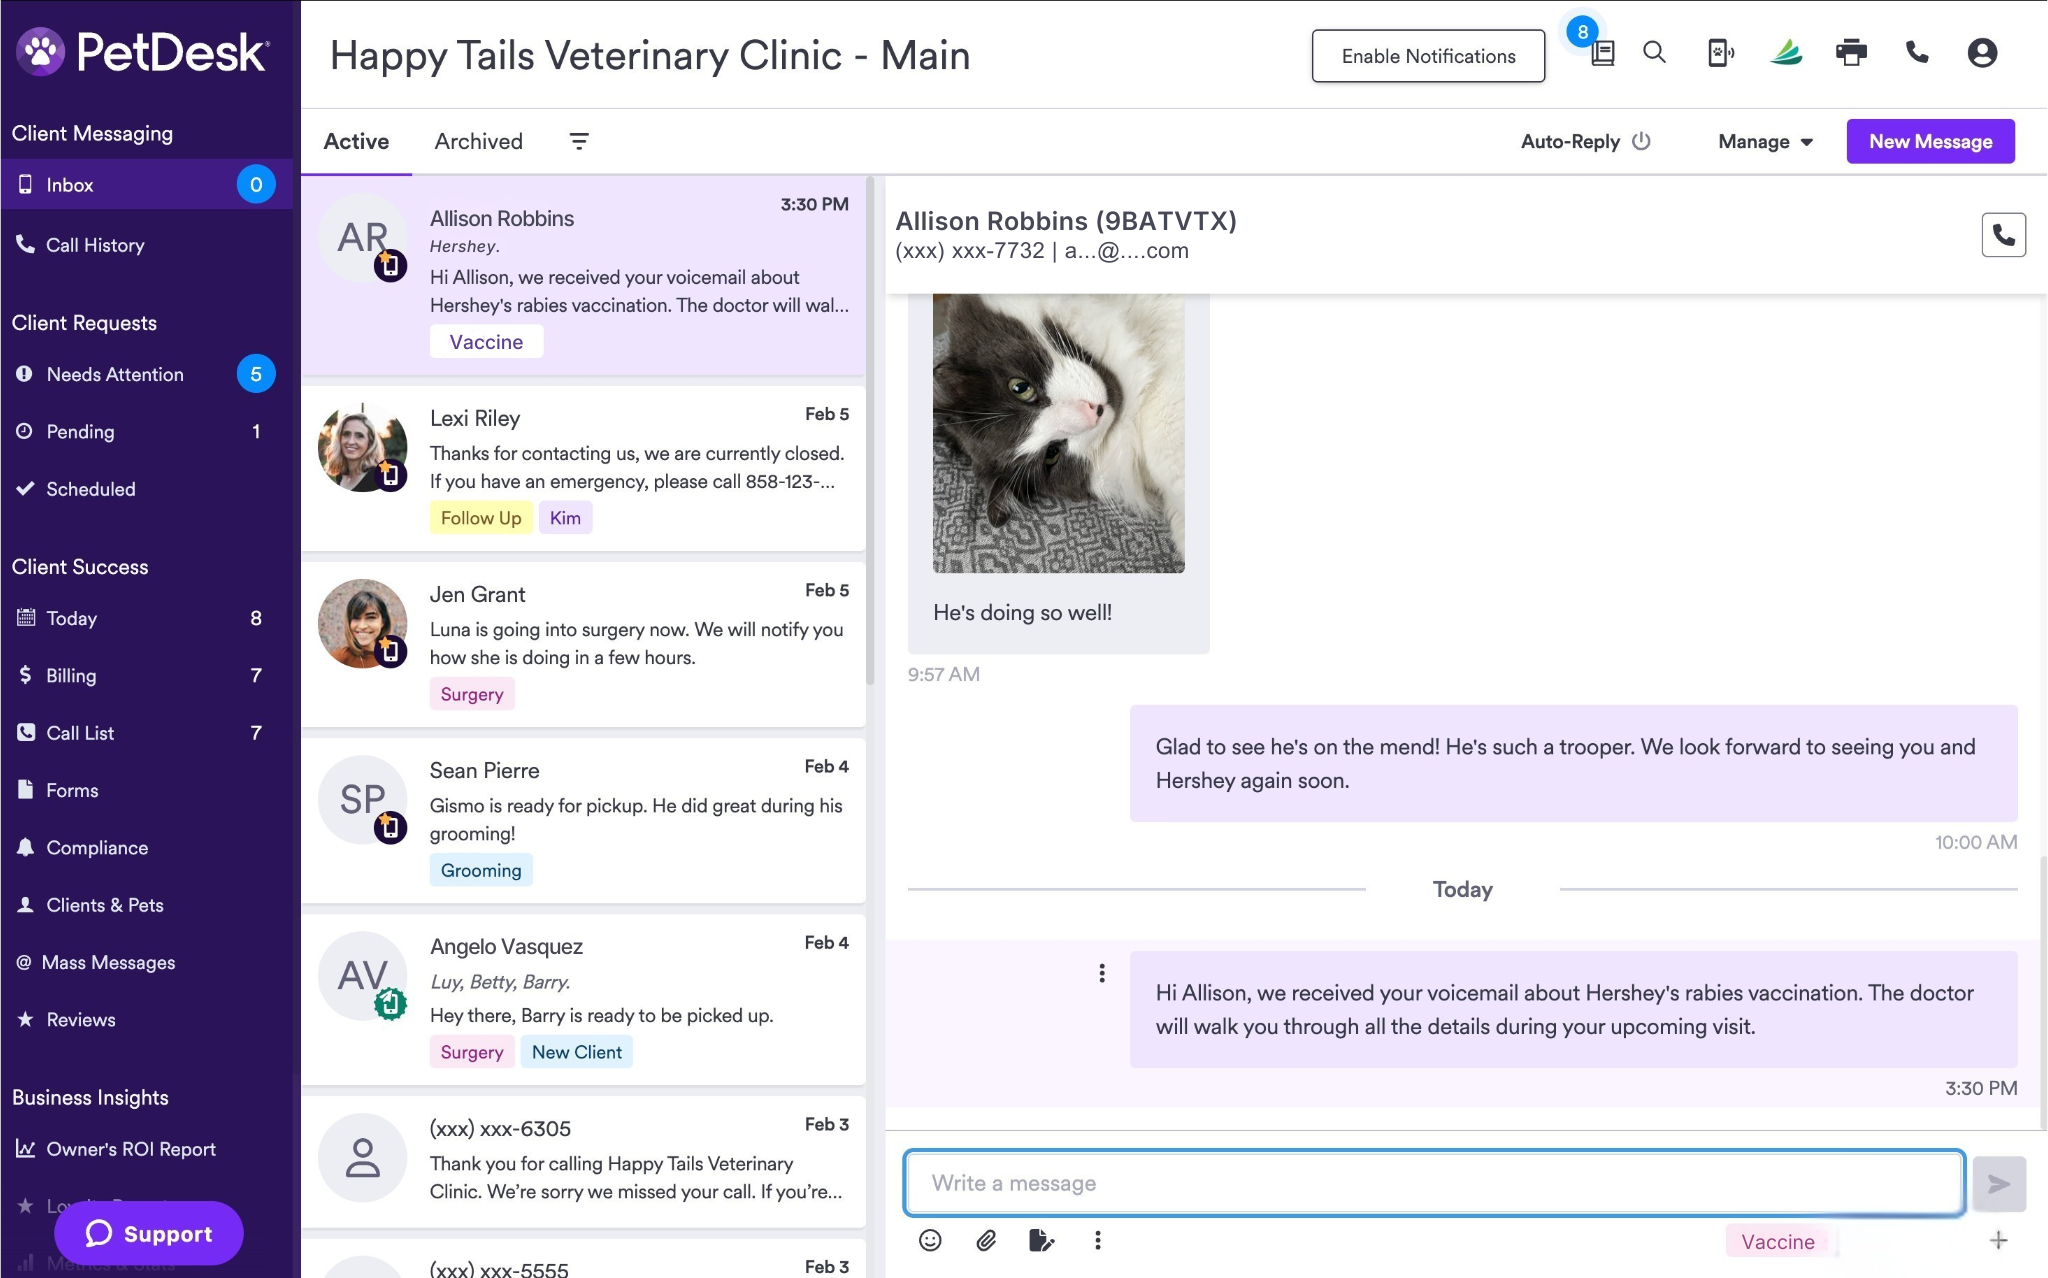The width and height of the screenshot is (2048, 1278).
Task: Click the PetDesk paw logo
Action: tap(41, 52)
